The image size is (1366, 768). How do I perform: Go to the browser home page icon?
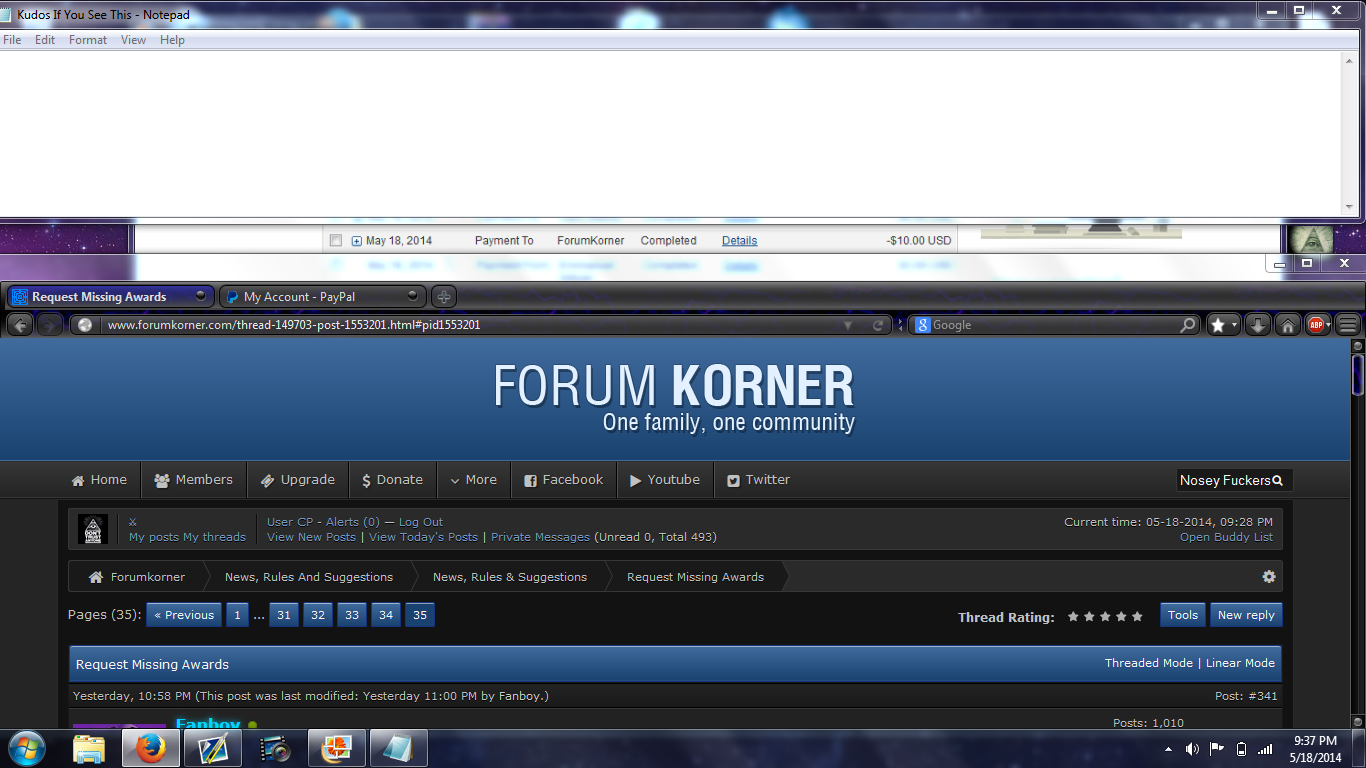[1288, 325]
